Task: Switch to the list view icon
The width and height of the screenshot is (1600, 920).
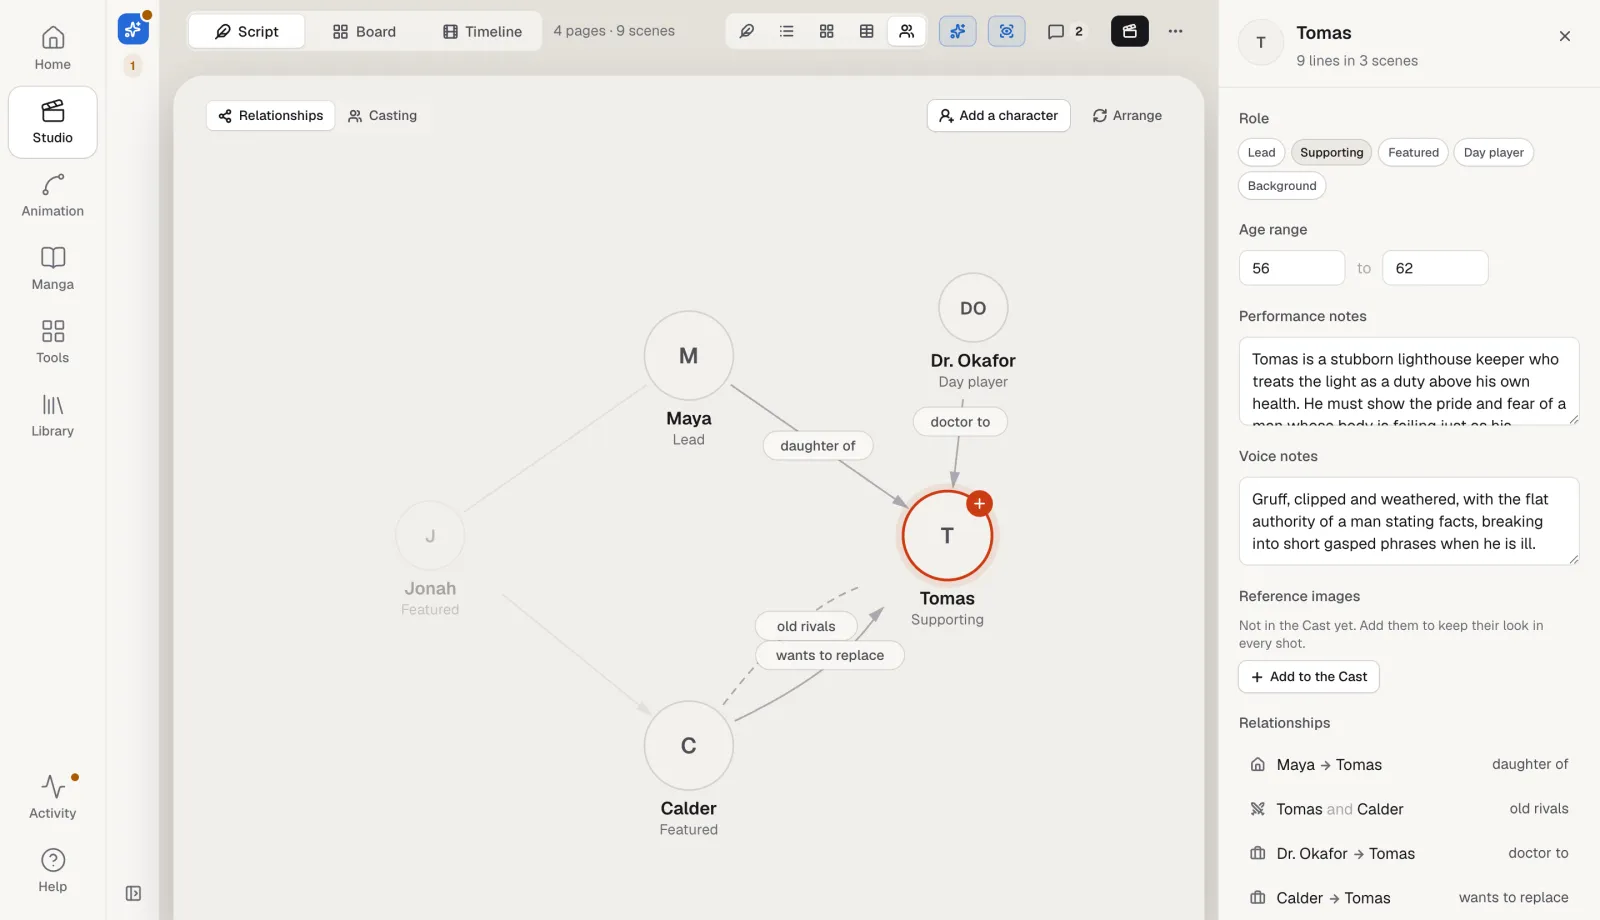Action: click(787, 31)
